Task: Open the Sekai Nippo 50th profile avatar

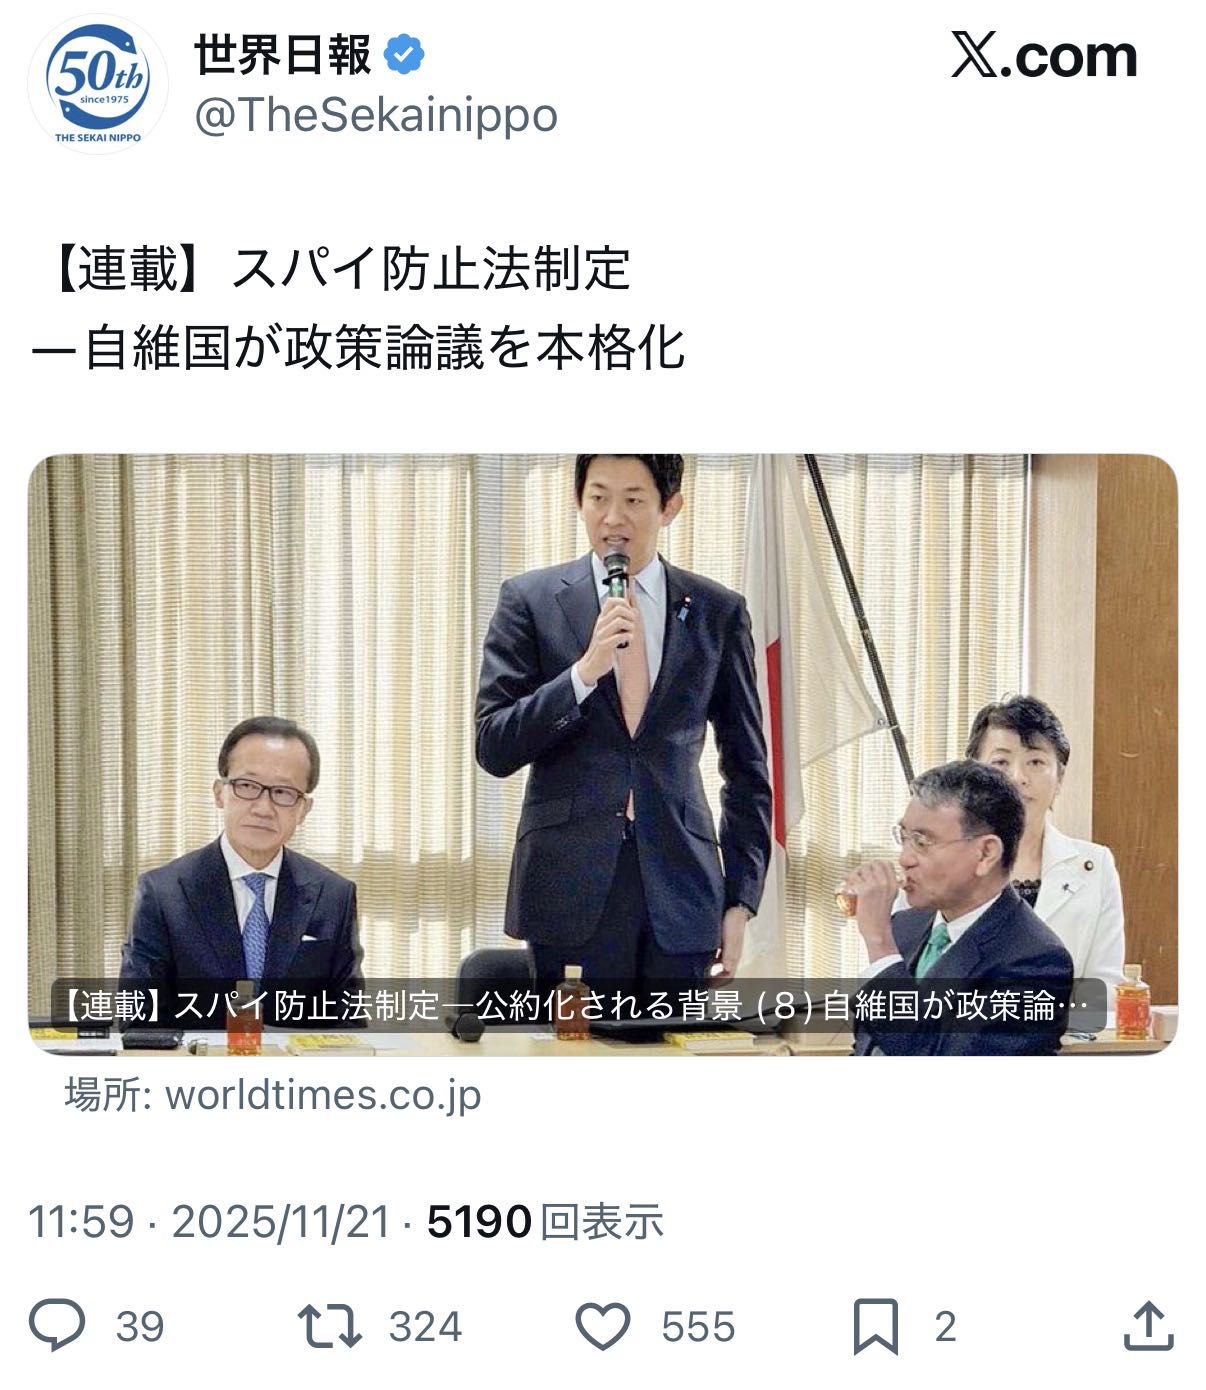Action: [97, 83]
